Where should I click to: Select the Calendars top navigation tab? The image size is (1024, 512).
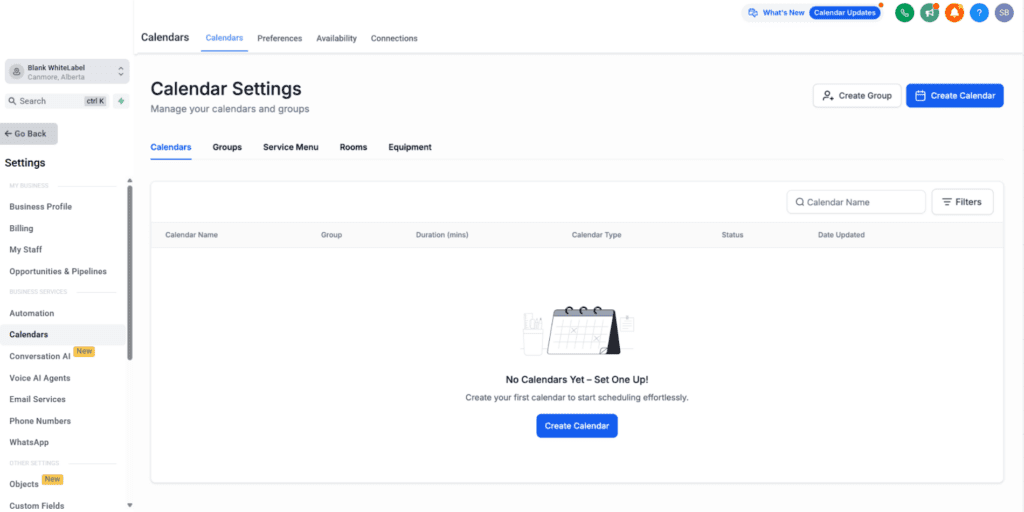pyautogui.click(x=224, y=39)
